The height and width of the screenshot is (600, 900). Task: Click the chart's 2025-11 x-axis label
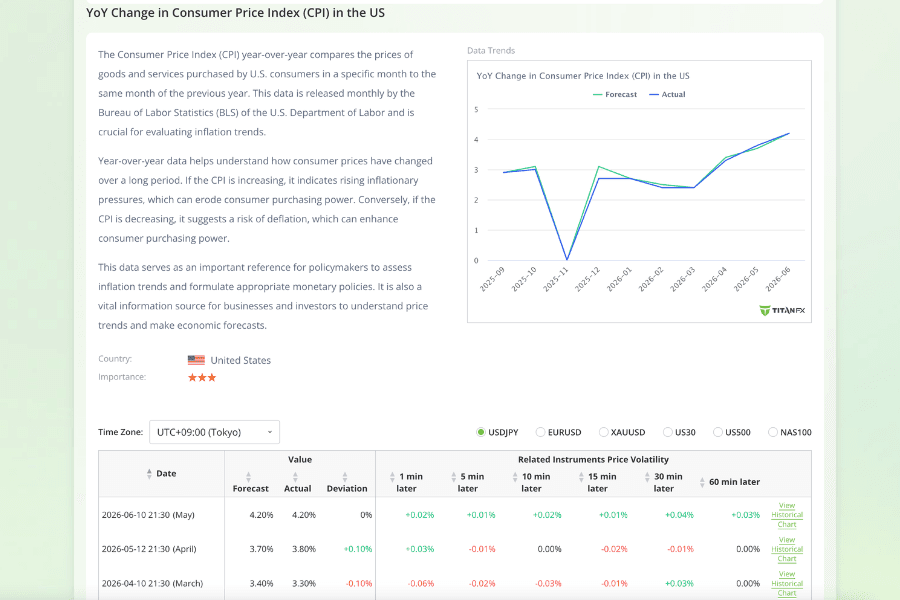(556, 279)
